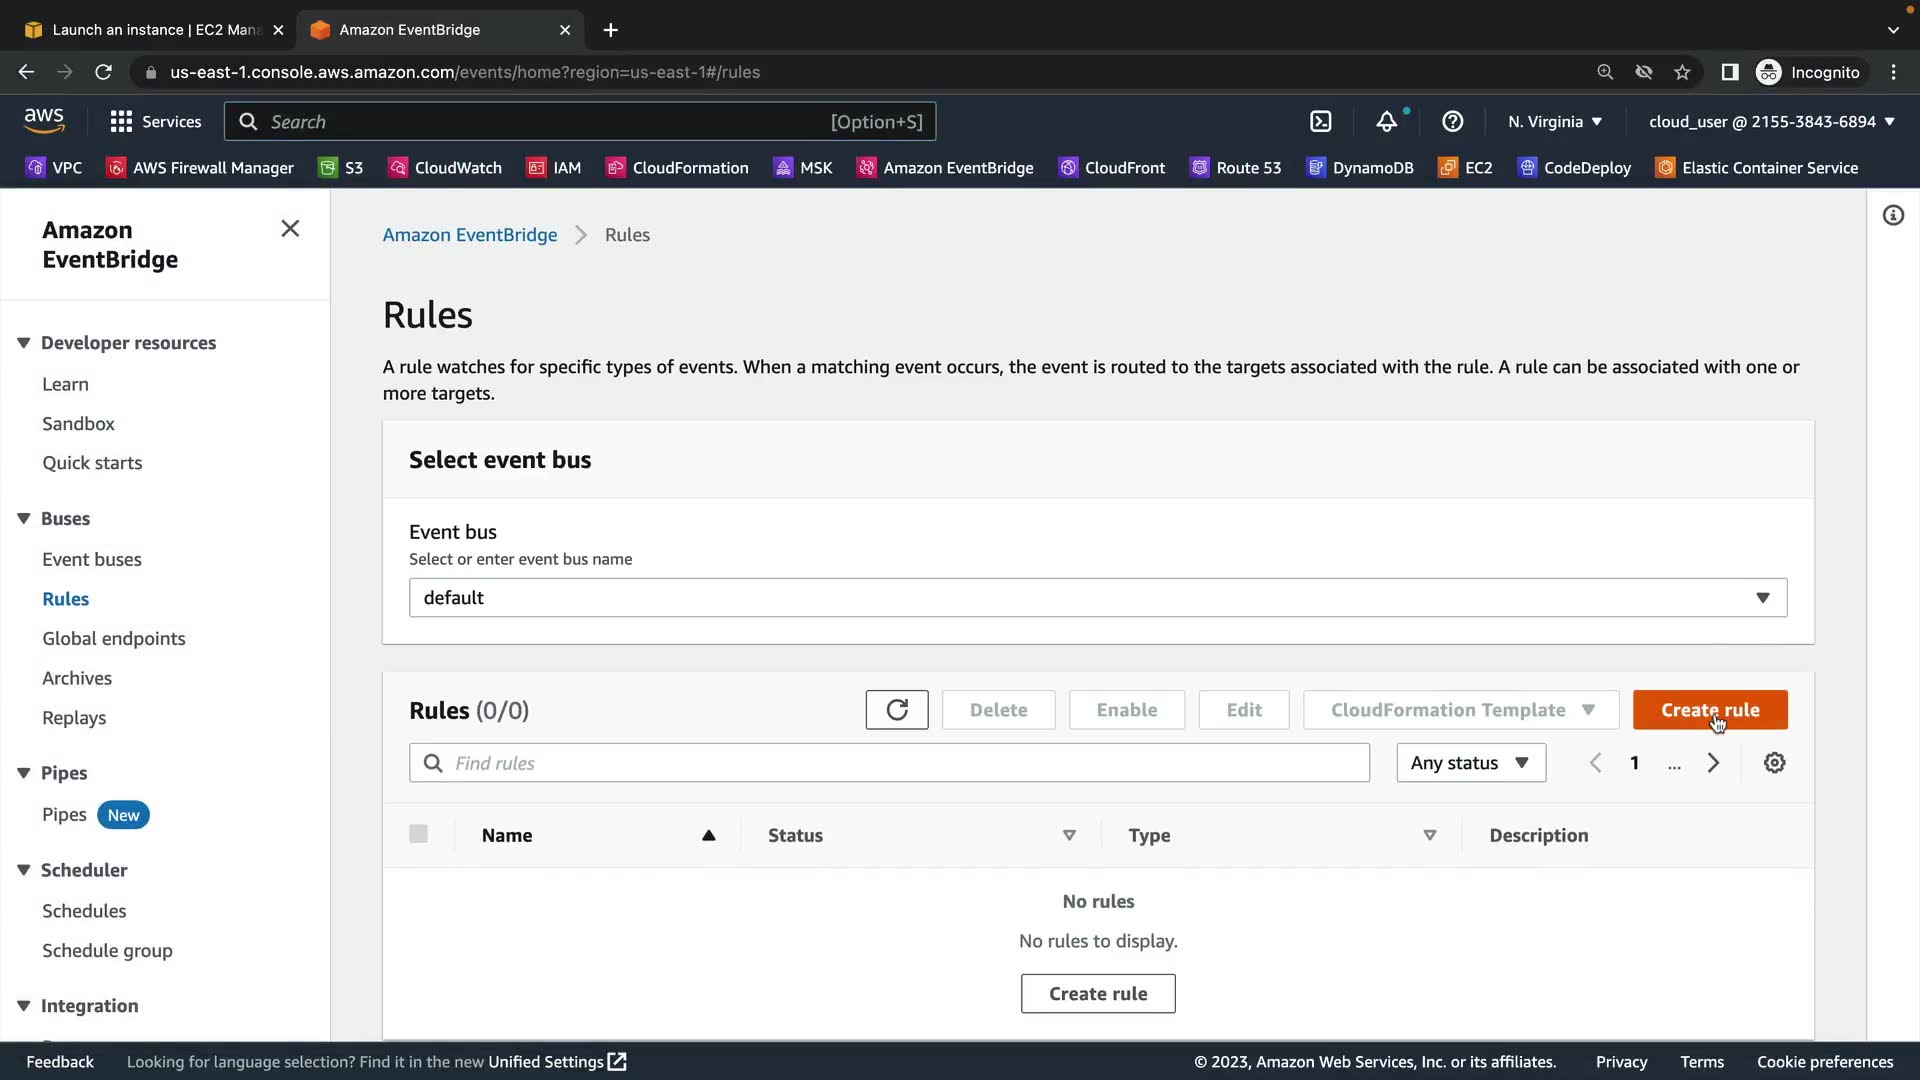This screenshot has width=1920, height=1080.
Task: Open the Any status filter dropdown
Action: pyautogui.click(x=1470, y=763)
